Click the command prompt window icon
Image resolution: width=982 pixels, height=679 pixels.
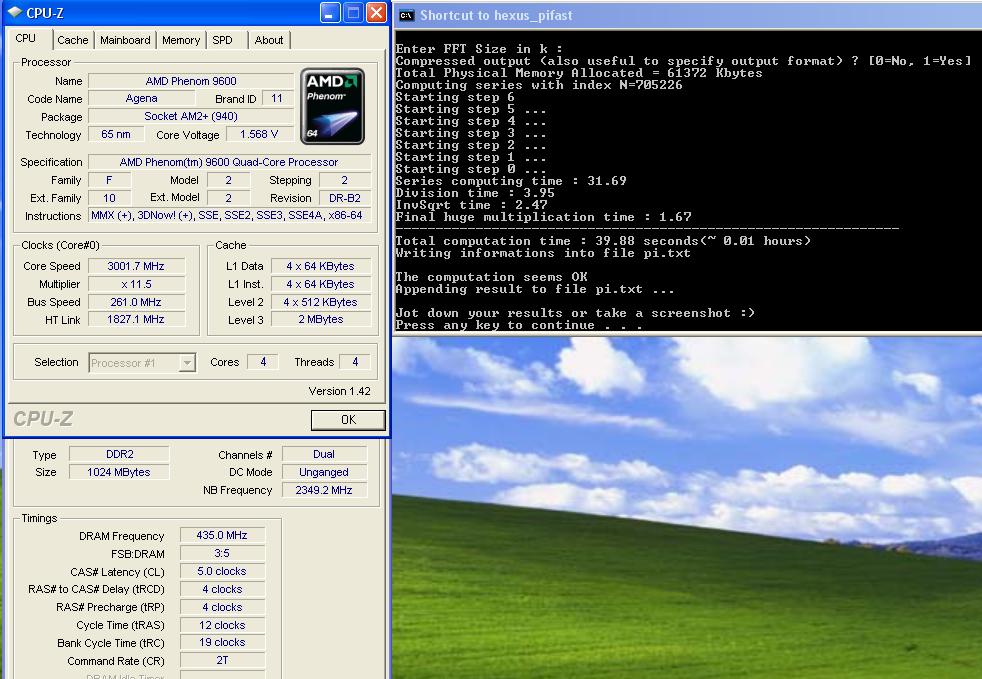pyautogui.click(x=406, y=16)
